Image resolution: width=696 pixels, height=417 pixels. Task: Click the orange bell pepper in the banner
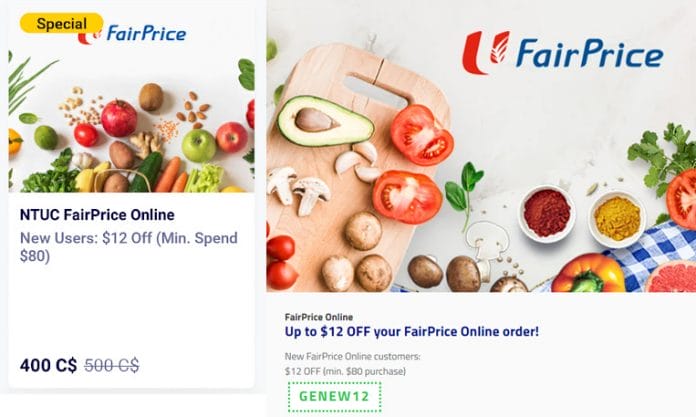[x=588, y=274]
